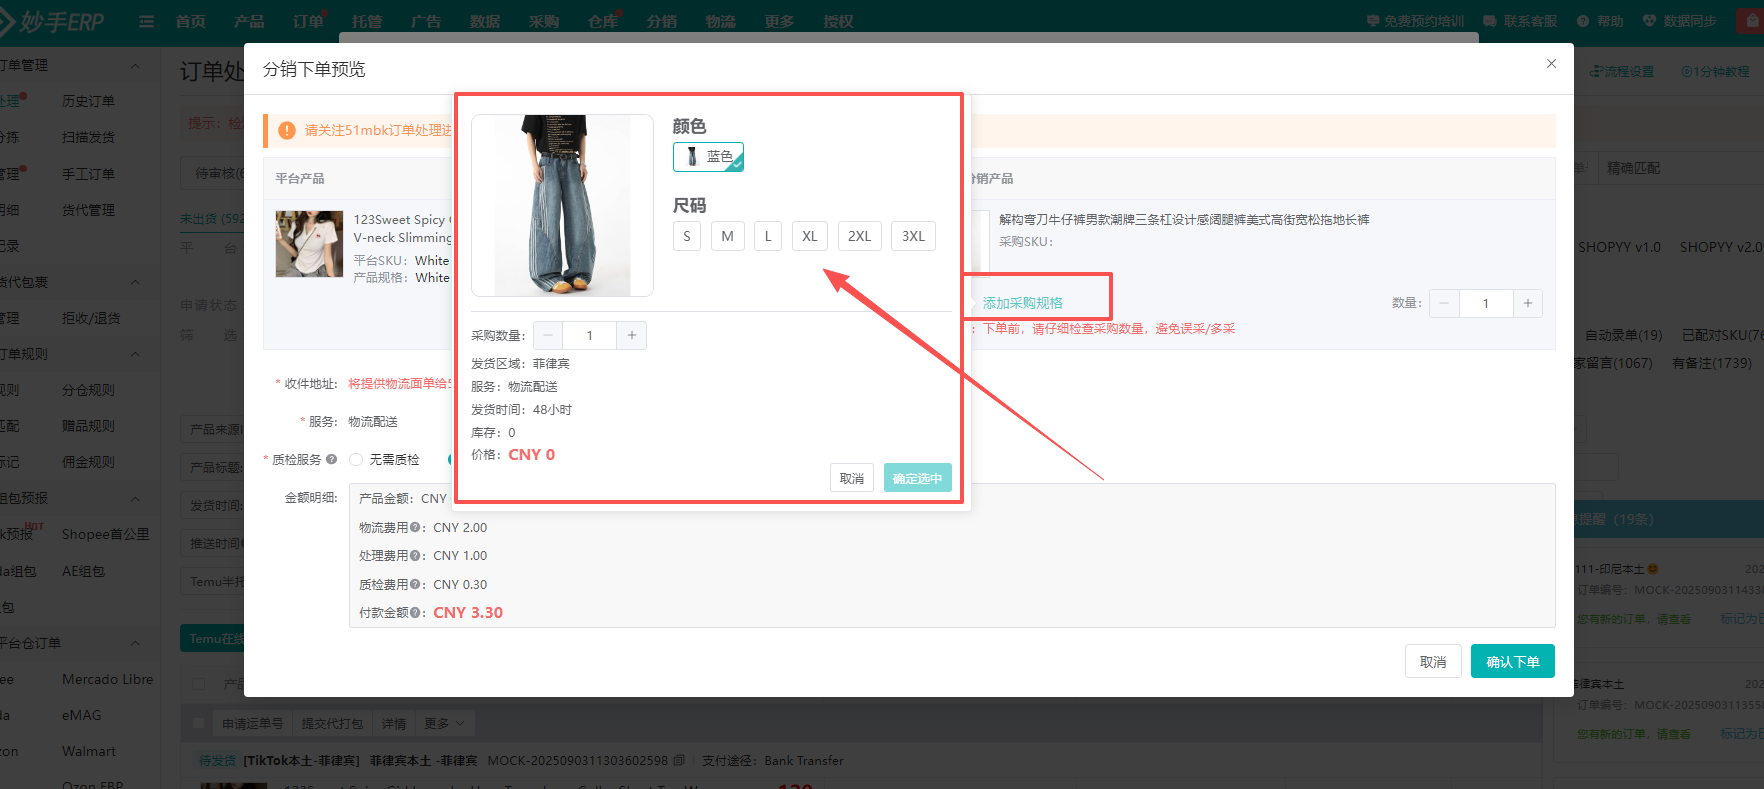Viewport: 1764px width, 789px height.
Task: Choose size 2XL
Action: (x=859, y=236)
